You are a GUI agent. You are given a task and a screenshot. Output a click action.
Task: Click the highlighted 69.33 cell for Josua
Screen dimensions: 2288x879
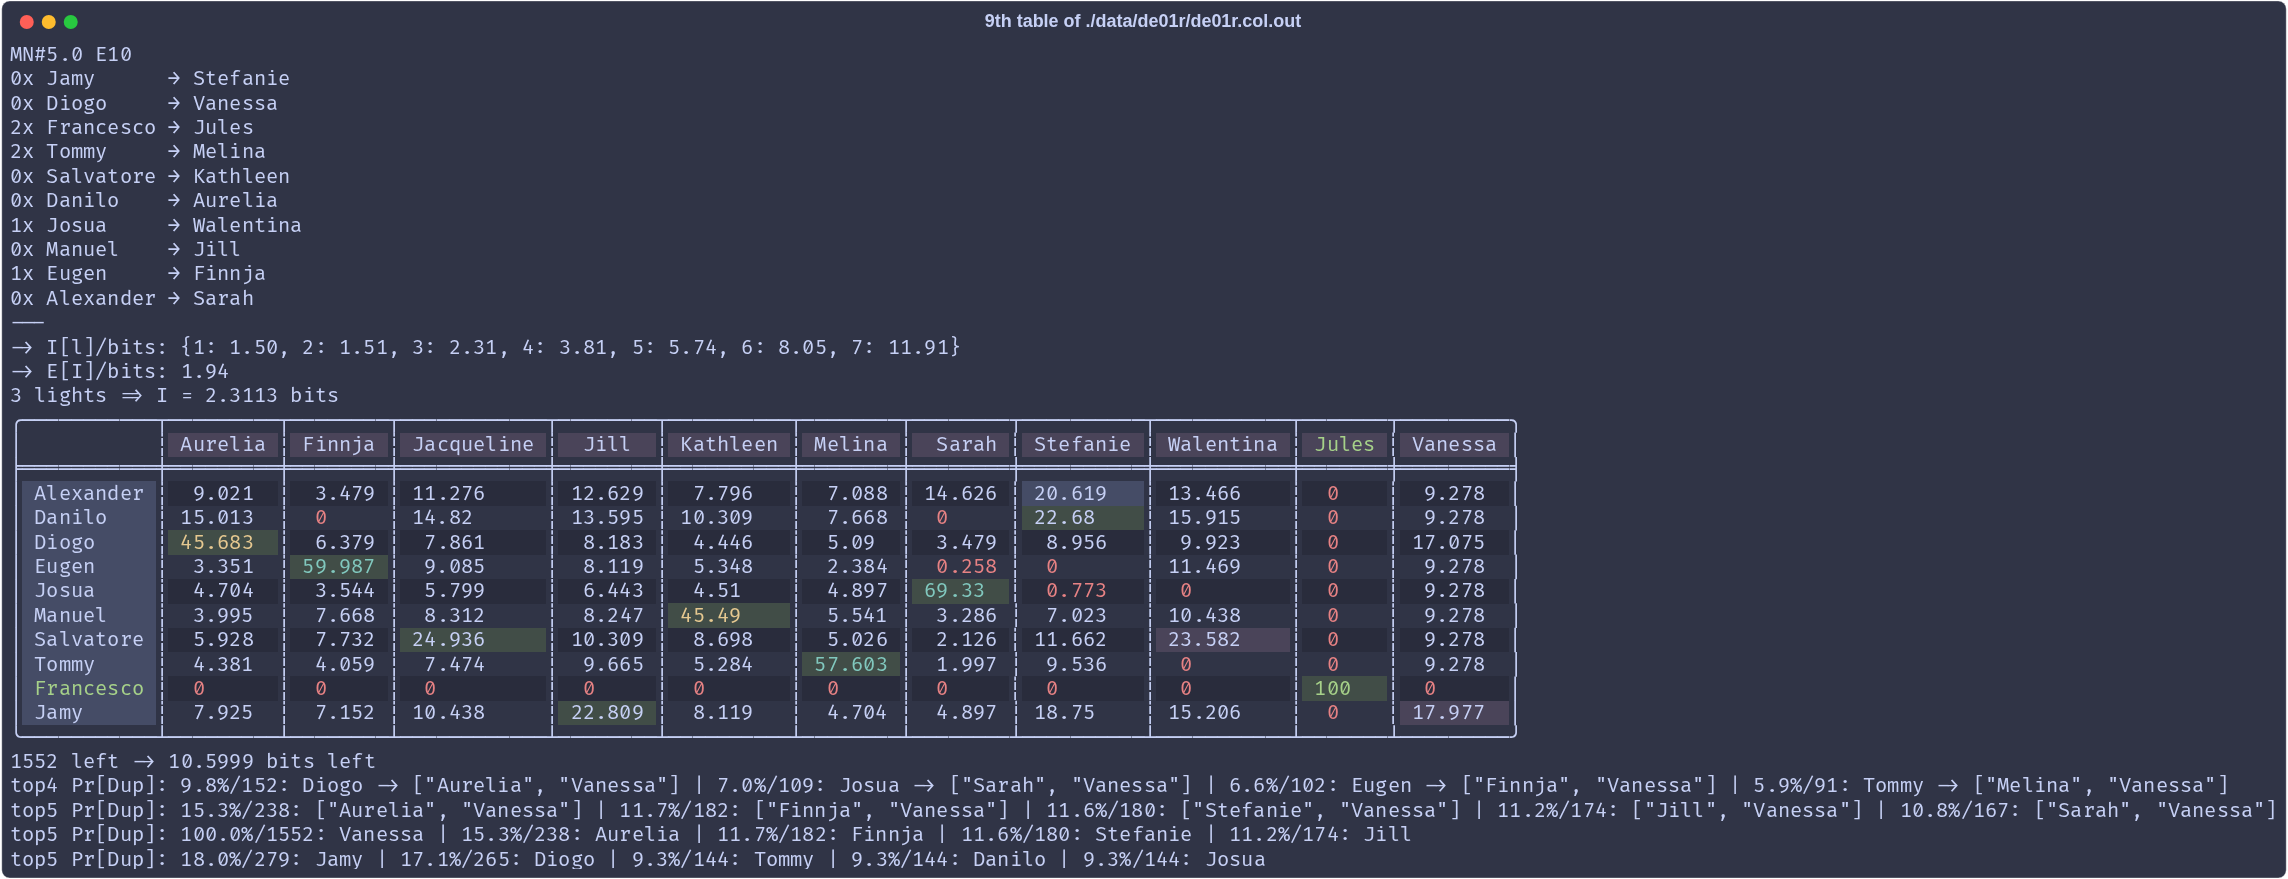[961, 590]
